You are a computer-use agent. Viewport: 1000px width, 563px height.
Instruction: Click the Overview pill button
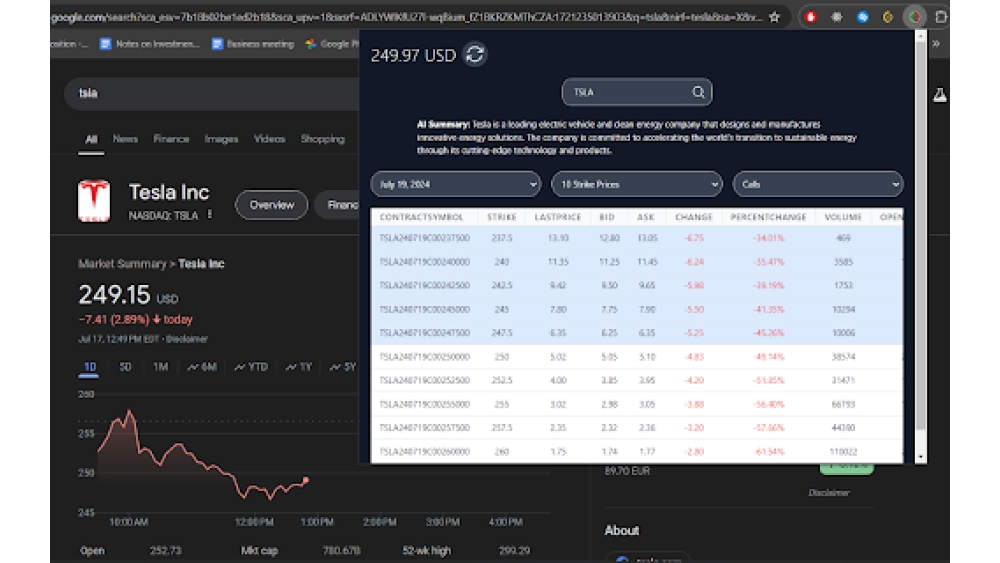pos(272,205)
